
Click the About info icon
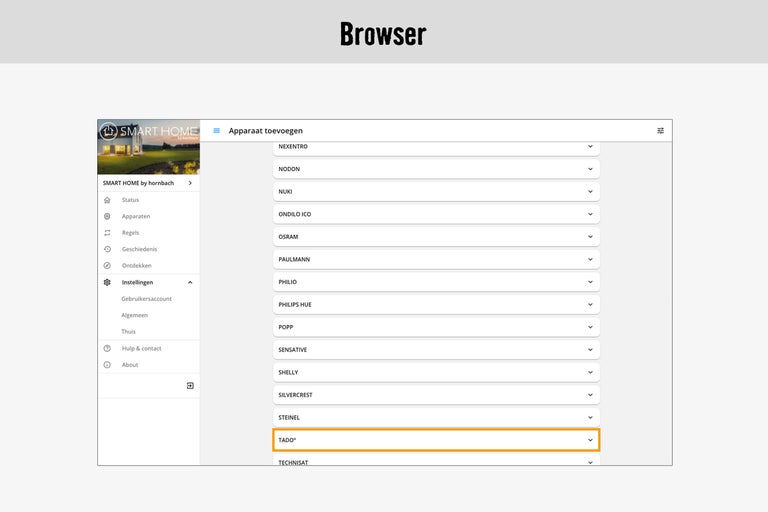pos(107,365)
